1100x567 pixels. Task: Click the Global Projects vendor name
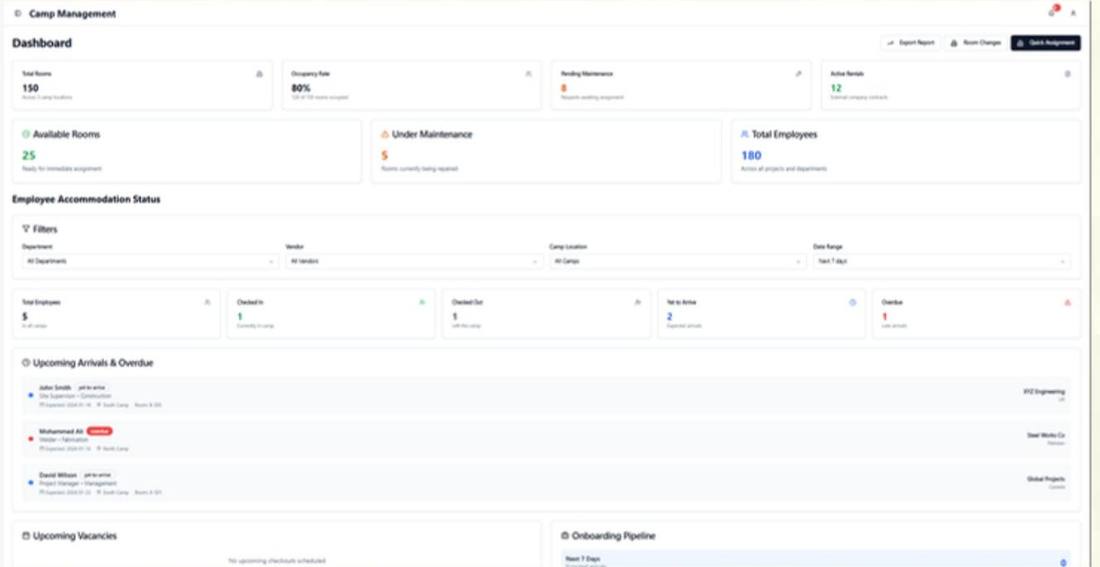click(1045, 479)
